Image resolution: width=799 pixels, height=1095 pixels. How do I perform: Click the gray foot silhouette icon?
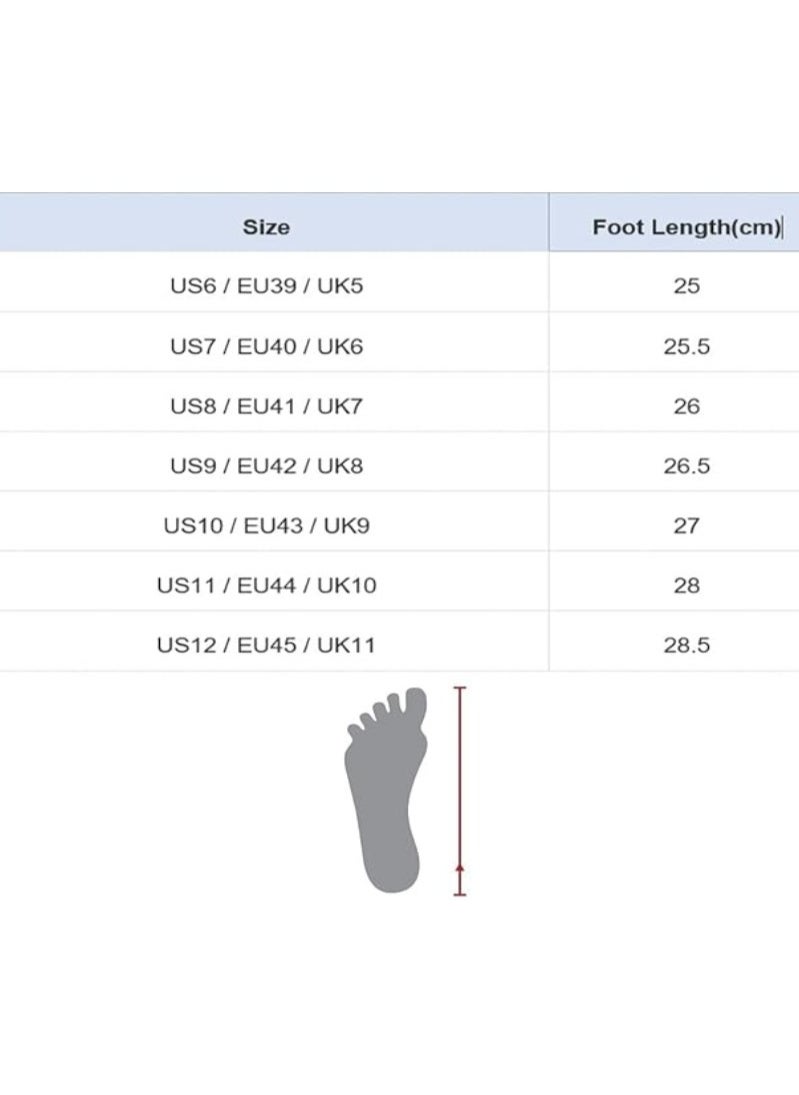(x=386, y=790)
